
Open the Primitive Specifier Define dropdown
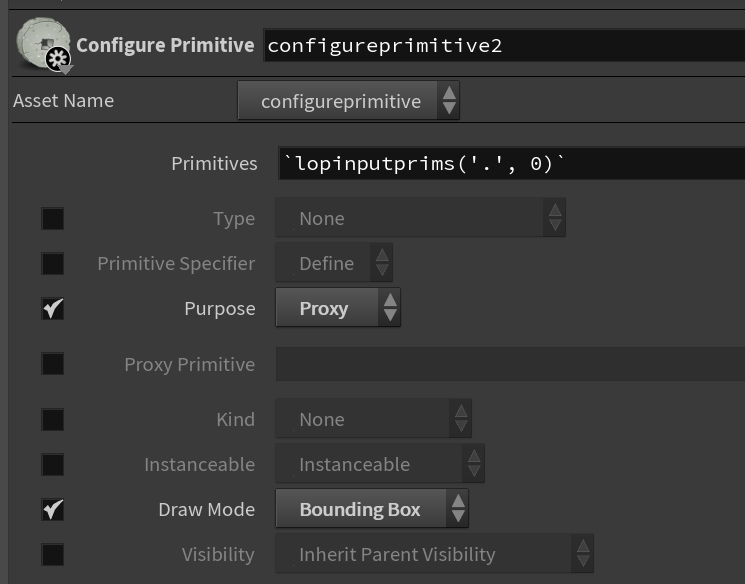click(x=334, y=263)
